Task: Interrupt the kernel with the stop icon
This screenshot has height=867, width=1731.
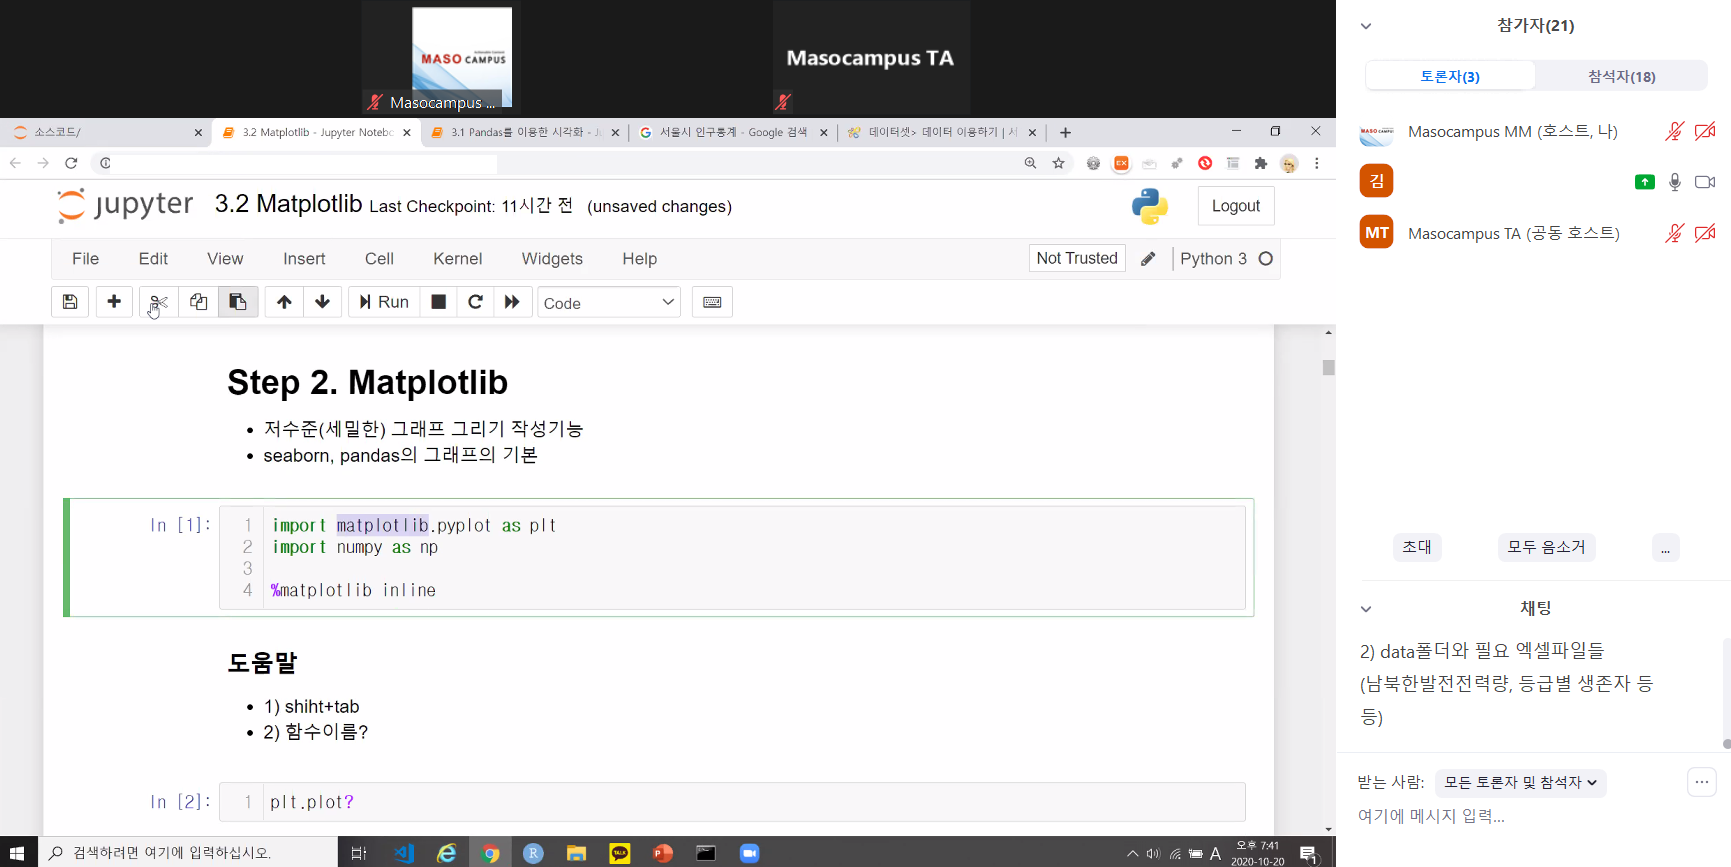Action: pos(438,302)
